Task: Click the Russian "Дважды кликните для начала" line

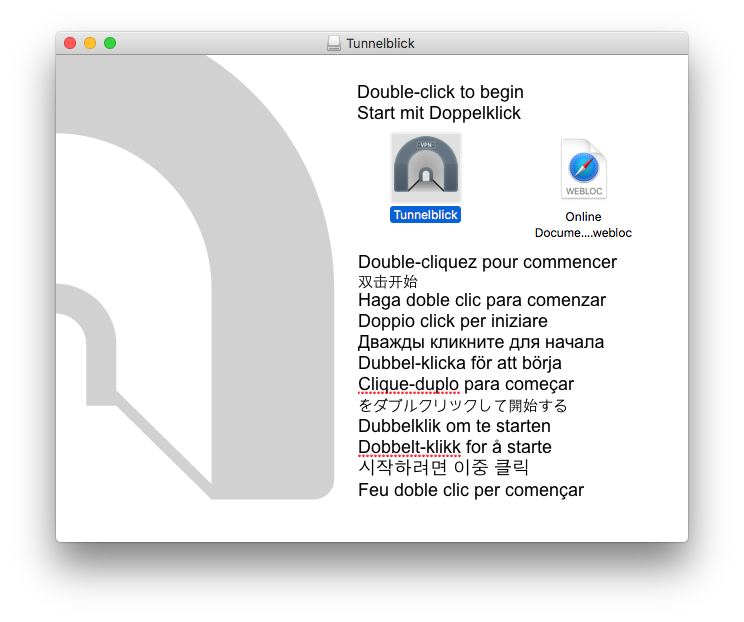Action: [x=480, y=342]
